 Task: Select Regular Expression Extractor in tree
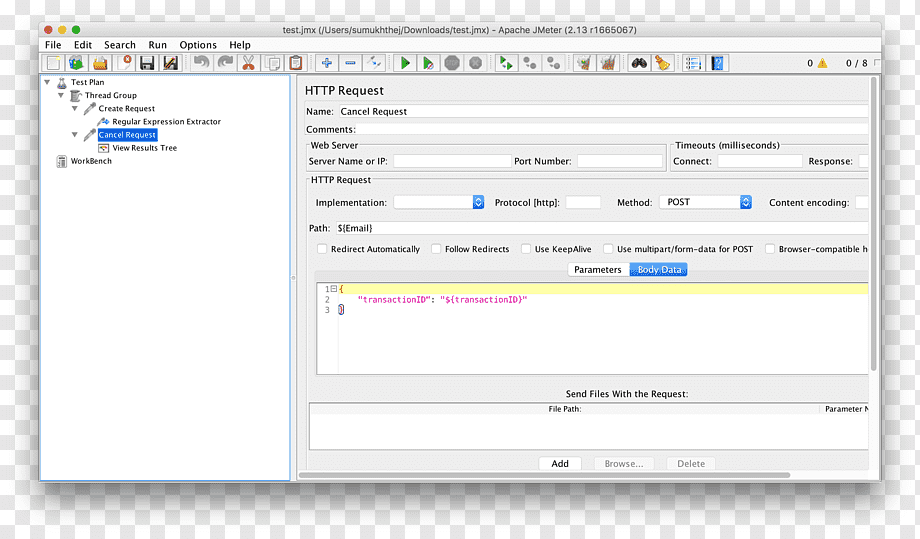[x=167, y=121]
